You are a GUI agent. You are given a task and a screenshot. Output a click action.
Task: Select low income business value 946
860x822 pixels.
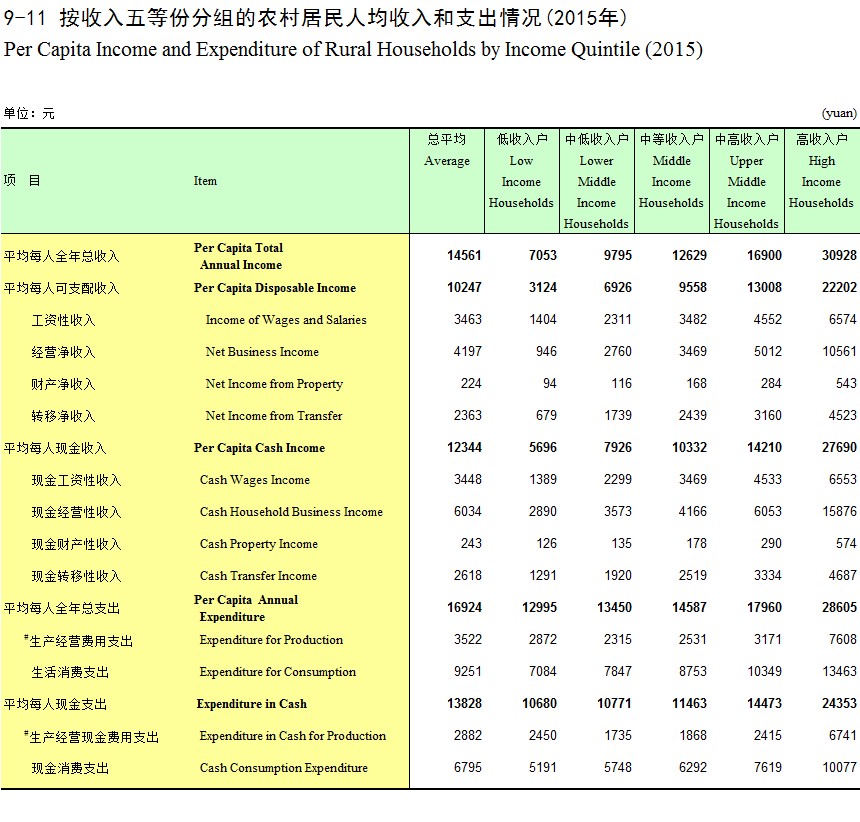coord(546,352)
